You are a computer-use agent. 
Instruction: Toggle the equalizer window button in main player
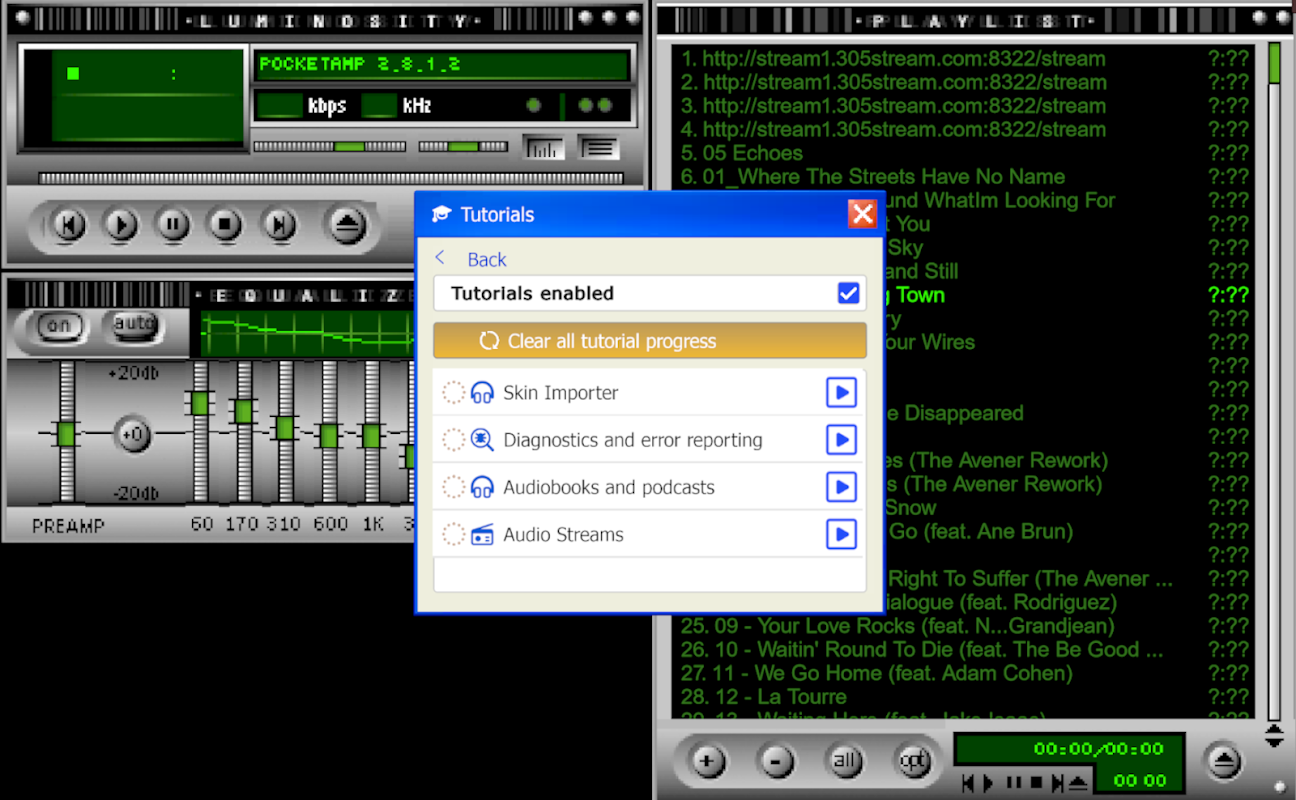tap(544, 148)
